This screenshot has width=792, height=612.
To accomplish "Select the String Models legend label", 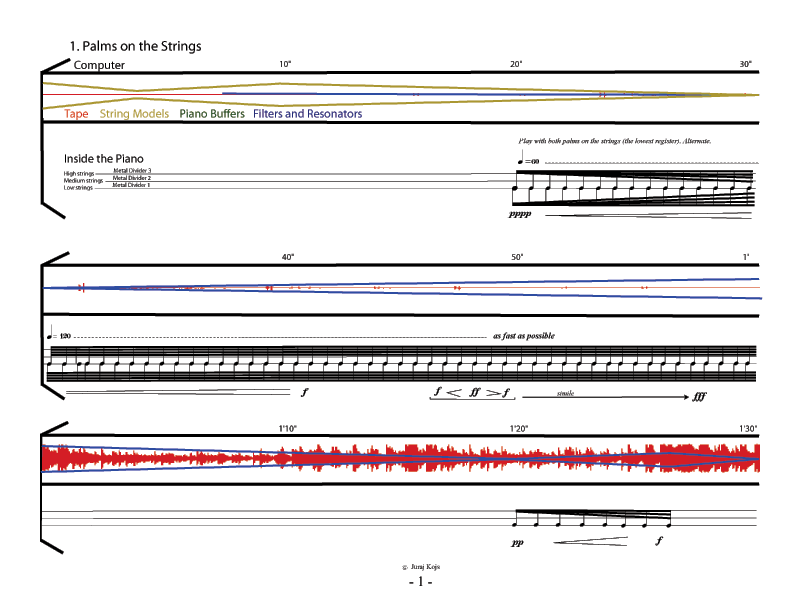I will [x=134, y=115].
